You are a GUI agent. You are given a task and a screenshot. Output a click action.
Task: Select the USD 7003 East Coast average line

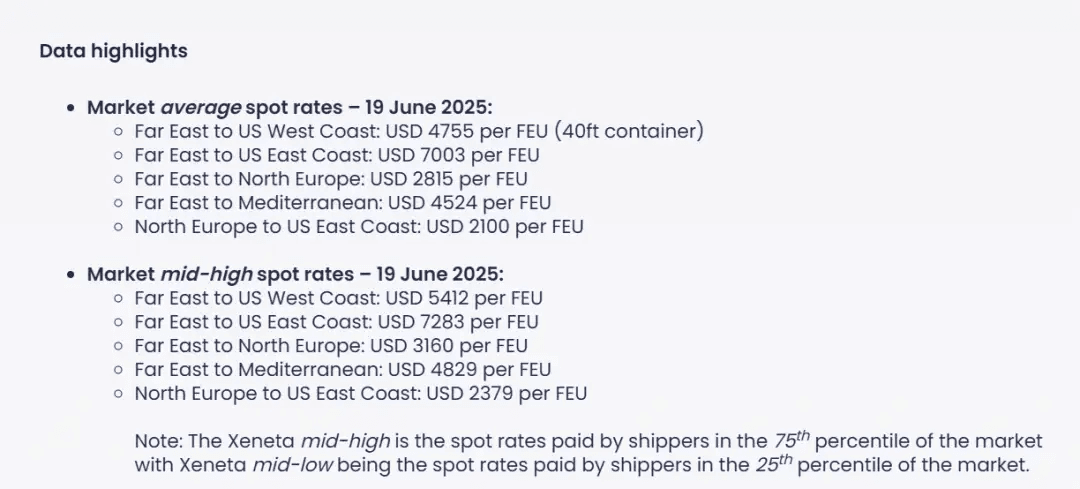pyautogui.click(x=337, y=155)
